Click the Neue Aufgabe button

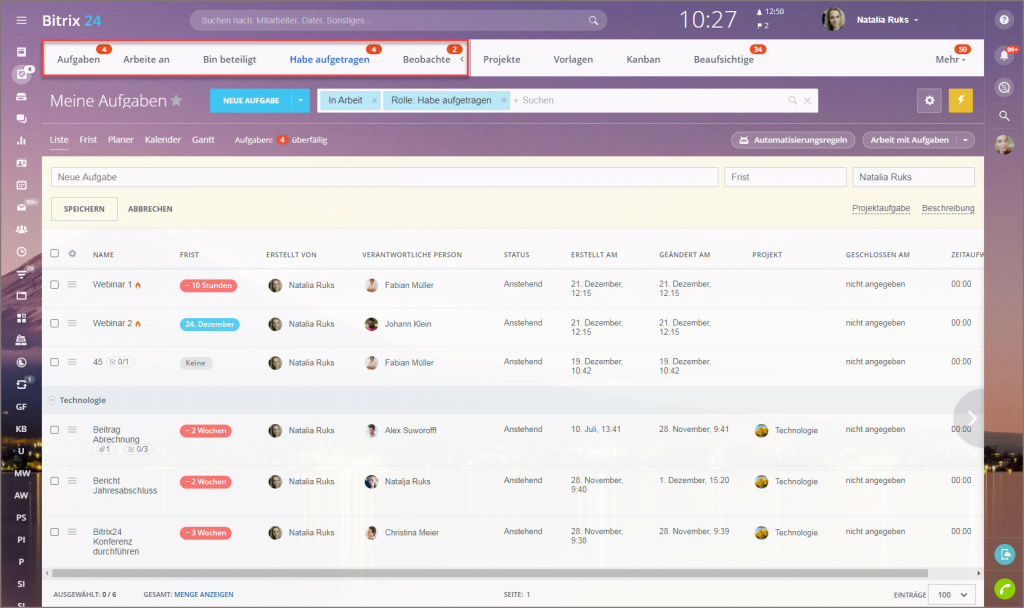click(251, 101)
